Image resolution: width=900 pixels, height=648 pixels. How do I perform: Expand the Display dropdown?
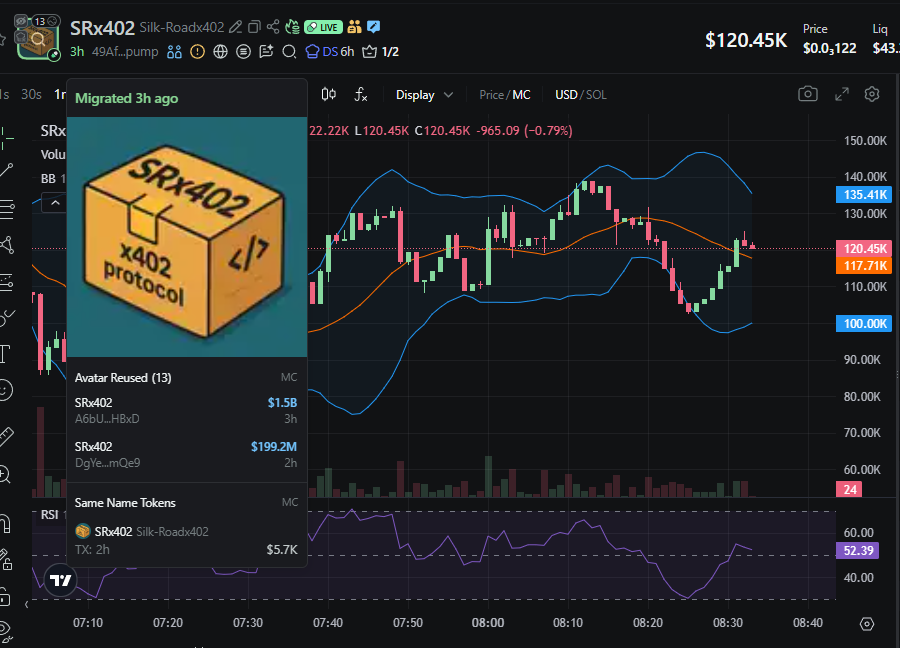pyautogui.click(x=424, y=94)
